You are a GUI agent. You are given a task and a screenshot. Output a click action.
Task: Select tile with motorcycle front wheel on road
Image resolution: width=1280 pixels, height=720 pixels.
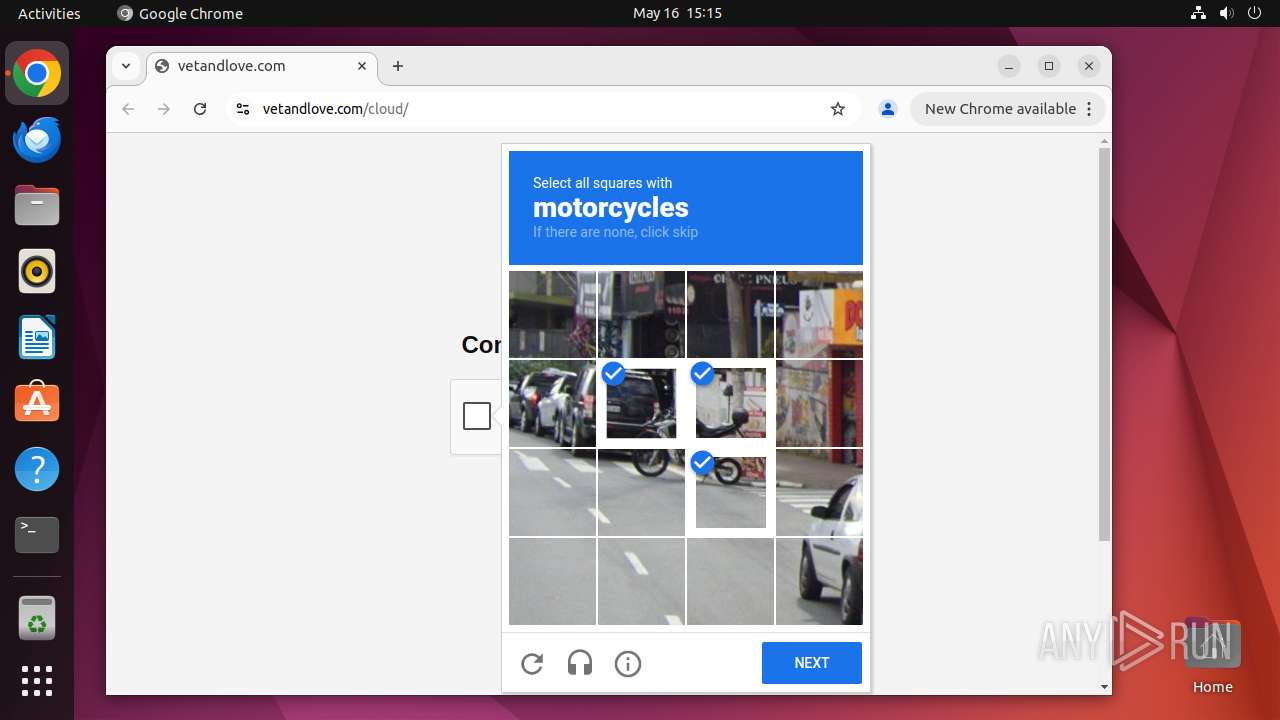coord(641,492)
